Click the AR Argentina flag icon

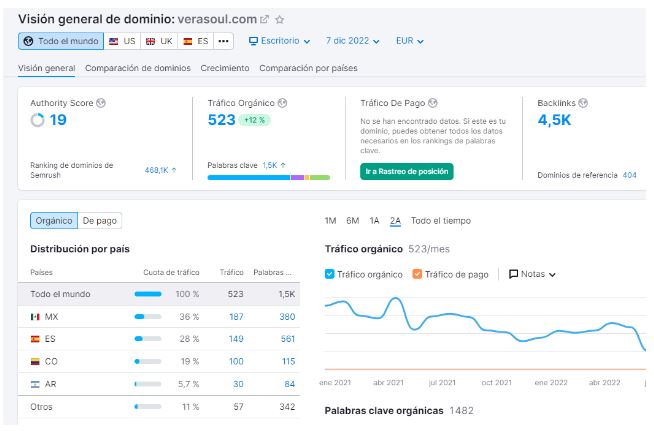[x=35, y=384]
